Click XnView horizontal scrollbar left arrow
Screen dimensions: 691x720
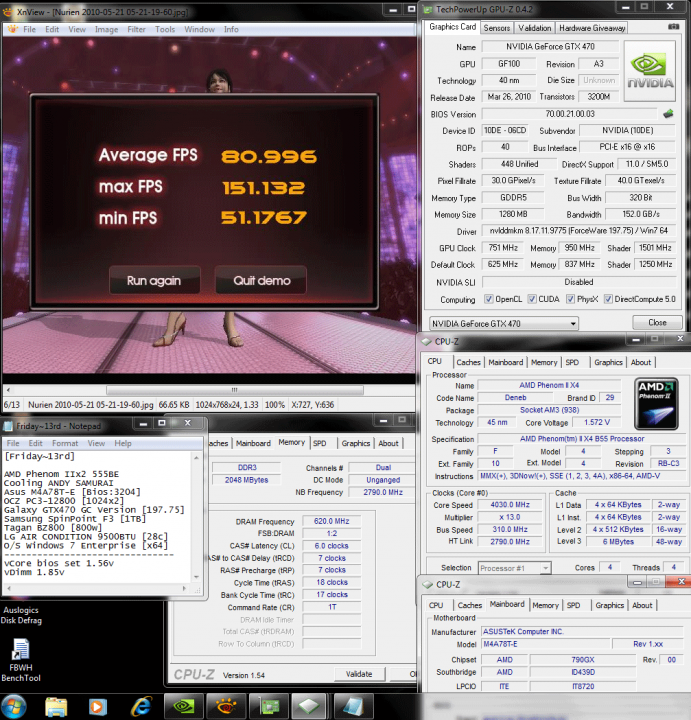point(8,390)
